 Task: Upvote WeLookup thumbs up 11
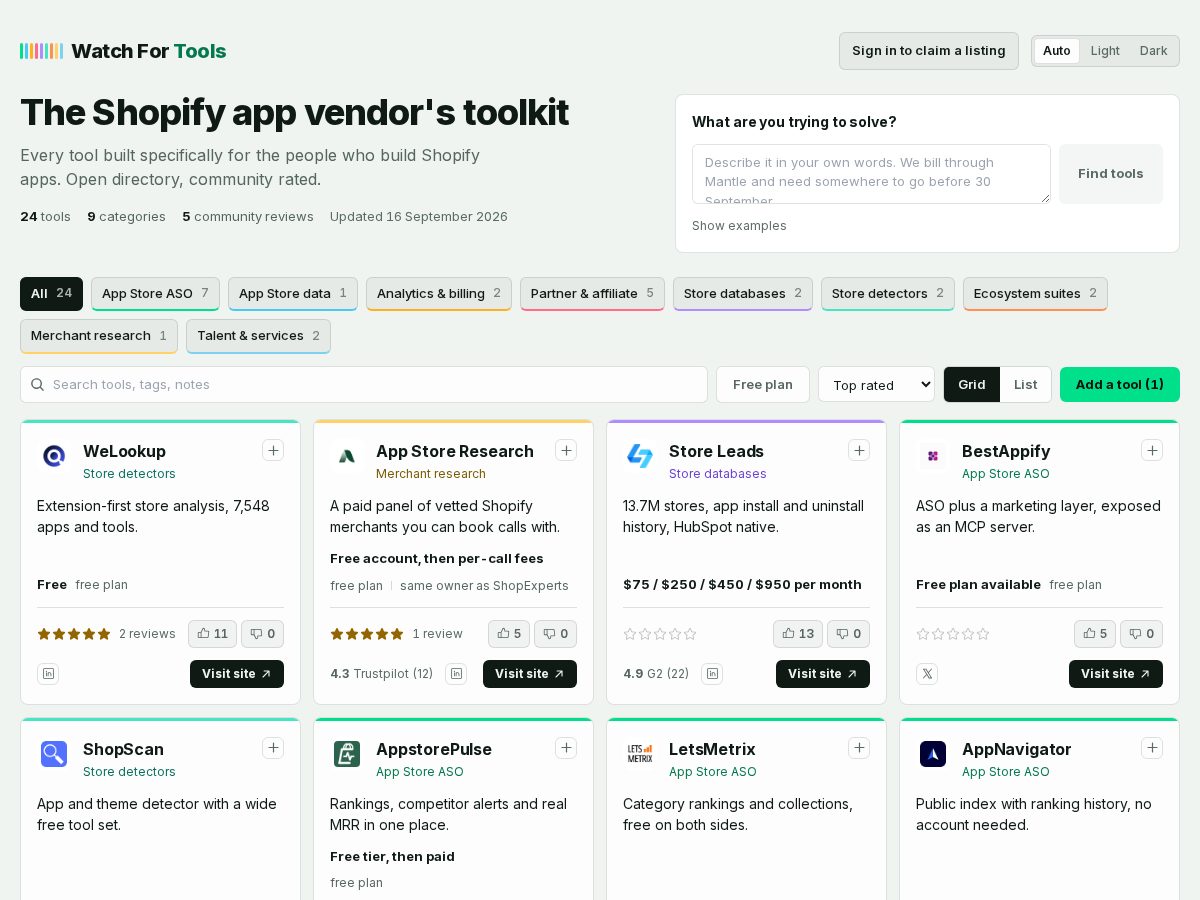point(212,634)
